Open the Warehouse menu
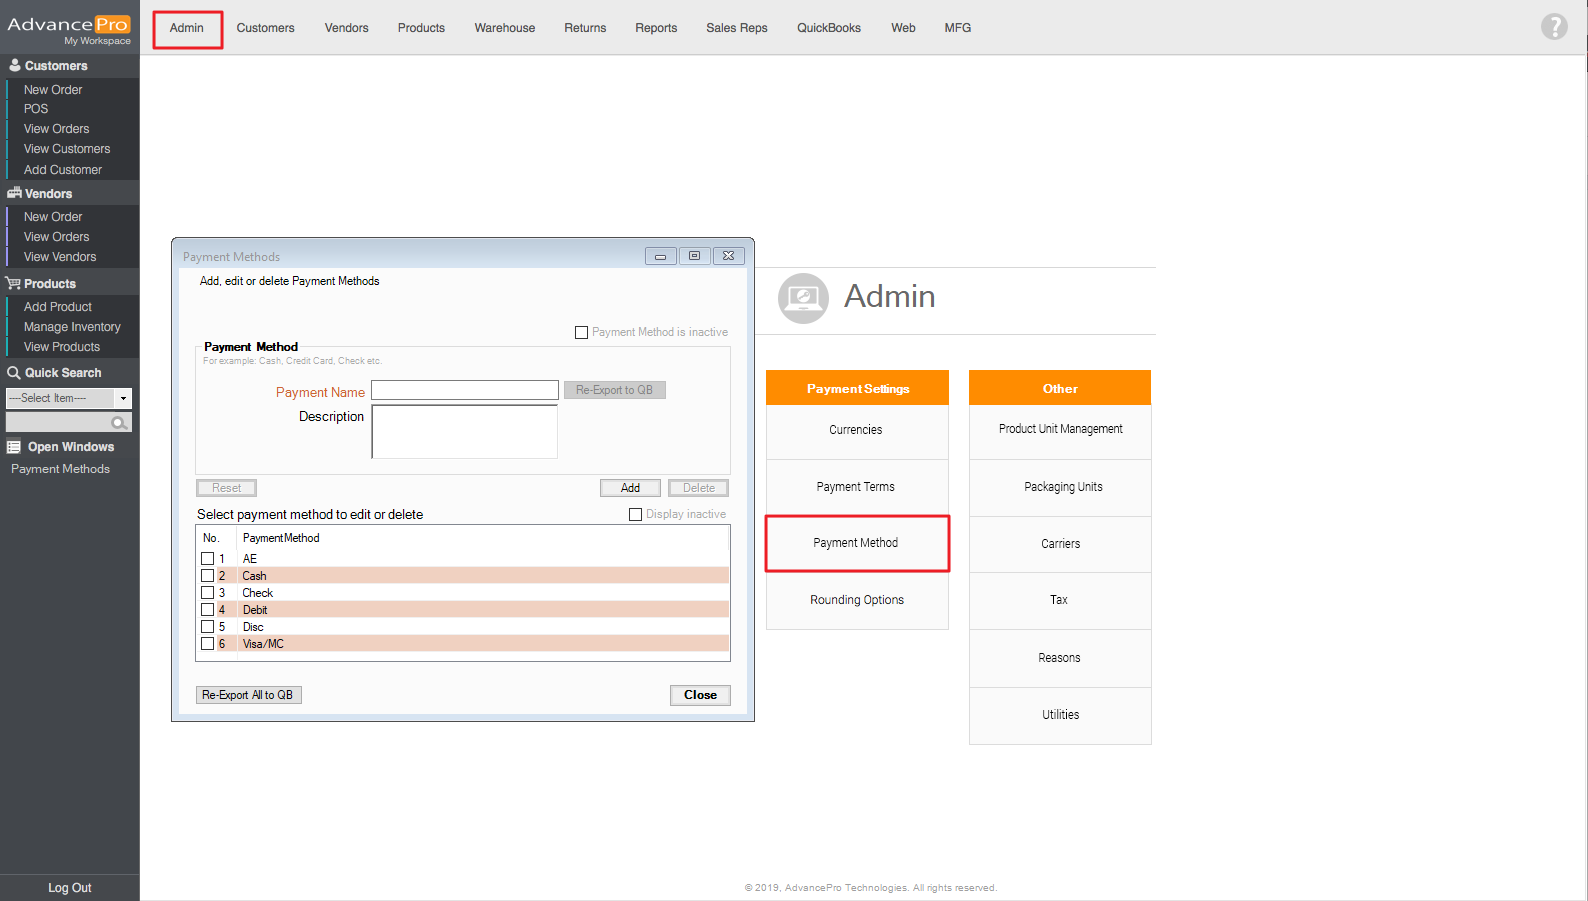 click(x=504, y=28)
